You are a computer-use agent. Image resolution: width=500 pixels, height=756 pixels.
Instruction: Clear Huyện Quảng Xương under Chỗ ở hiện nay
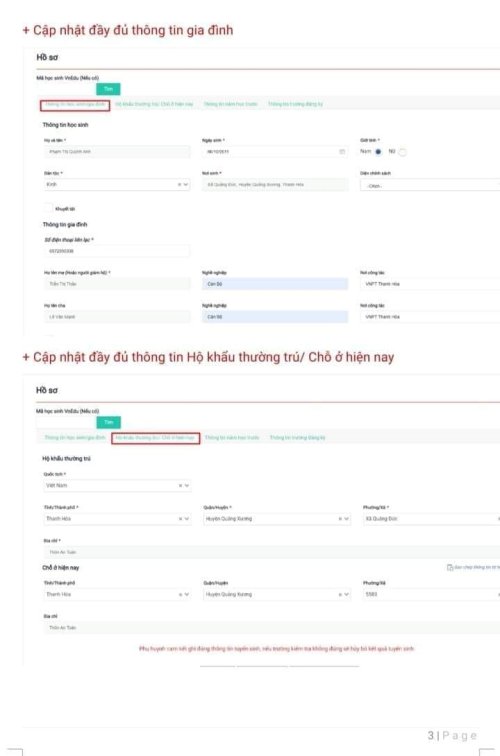(x=340, y=594)
